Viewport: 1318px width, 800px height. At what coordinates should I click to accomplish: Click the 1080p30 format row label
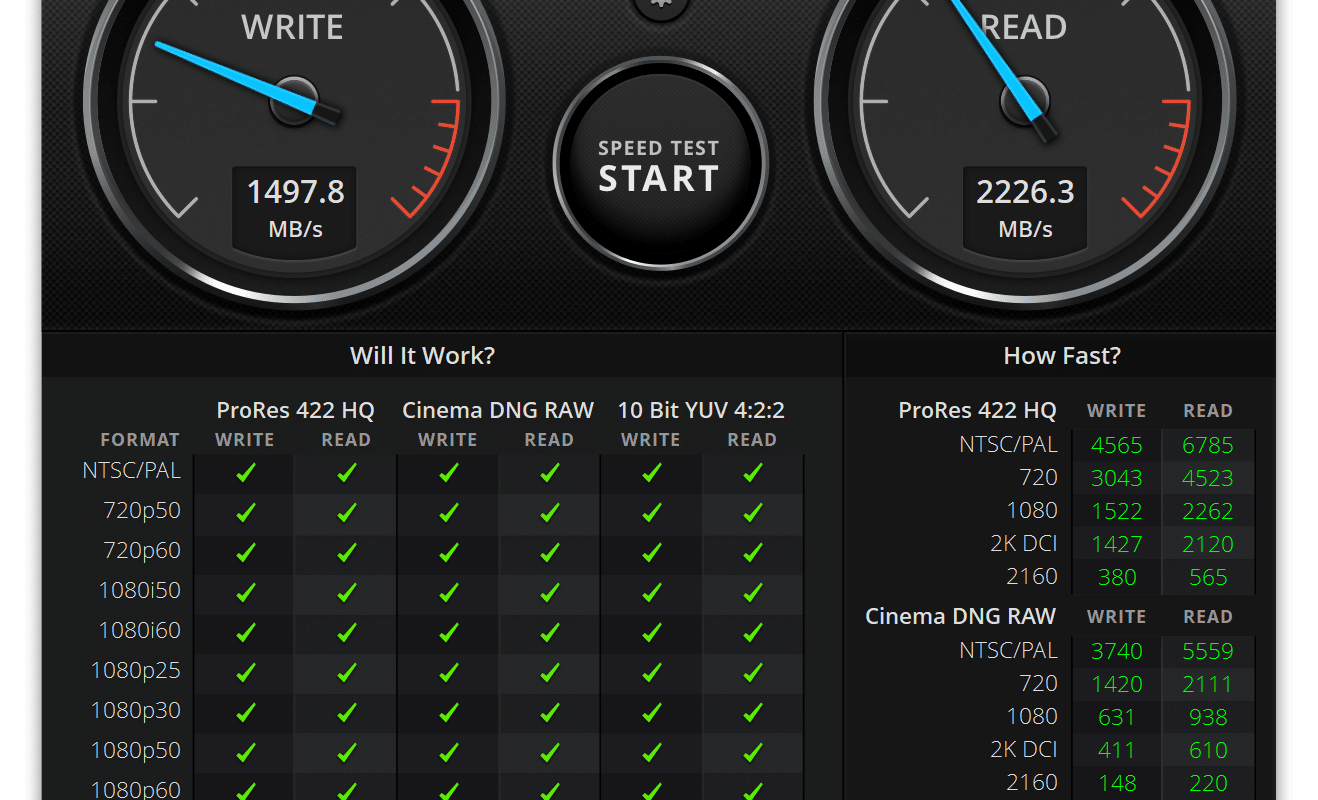coord(136,710)
